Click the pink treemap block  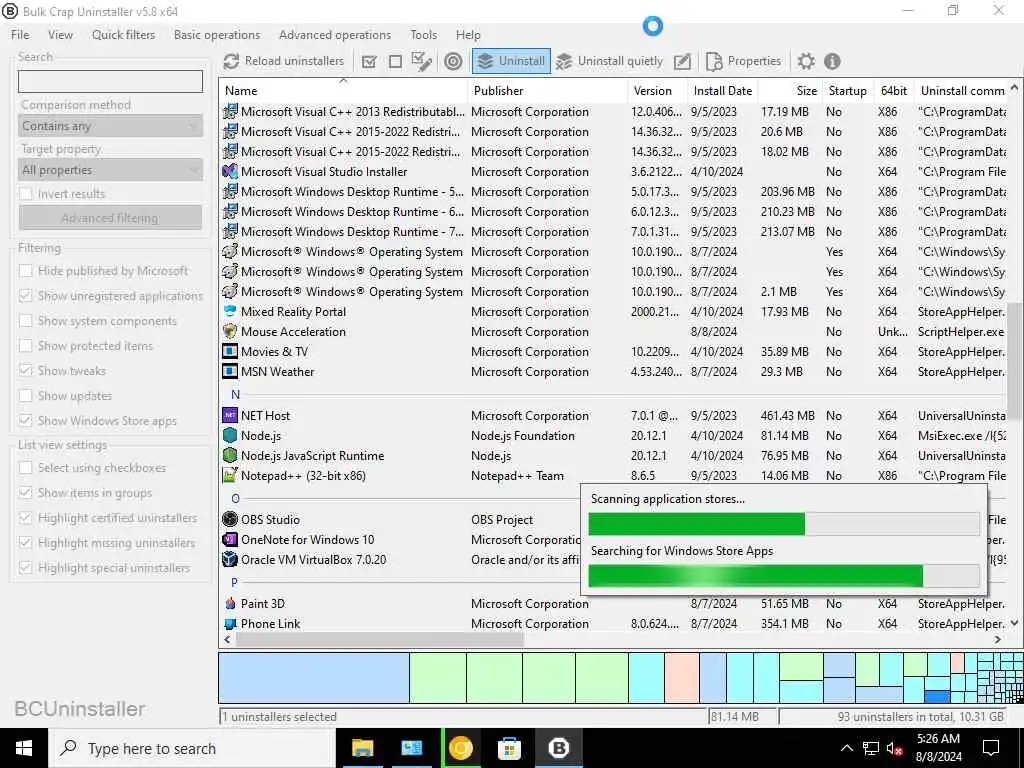coord(682,678)
